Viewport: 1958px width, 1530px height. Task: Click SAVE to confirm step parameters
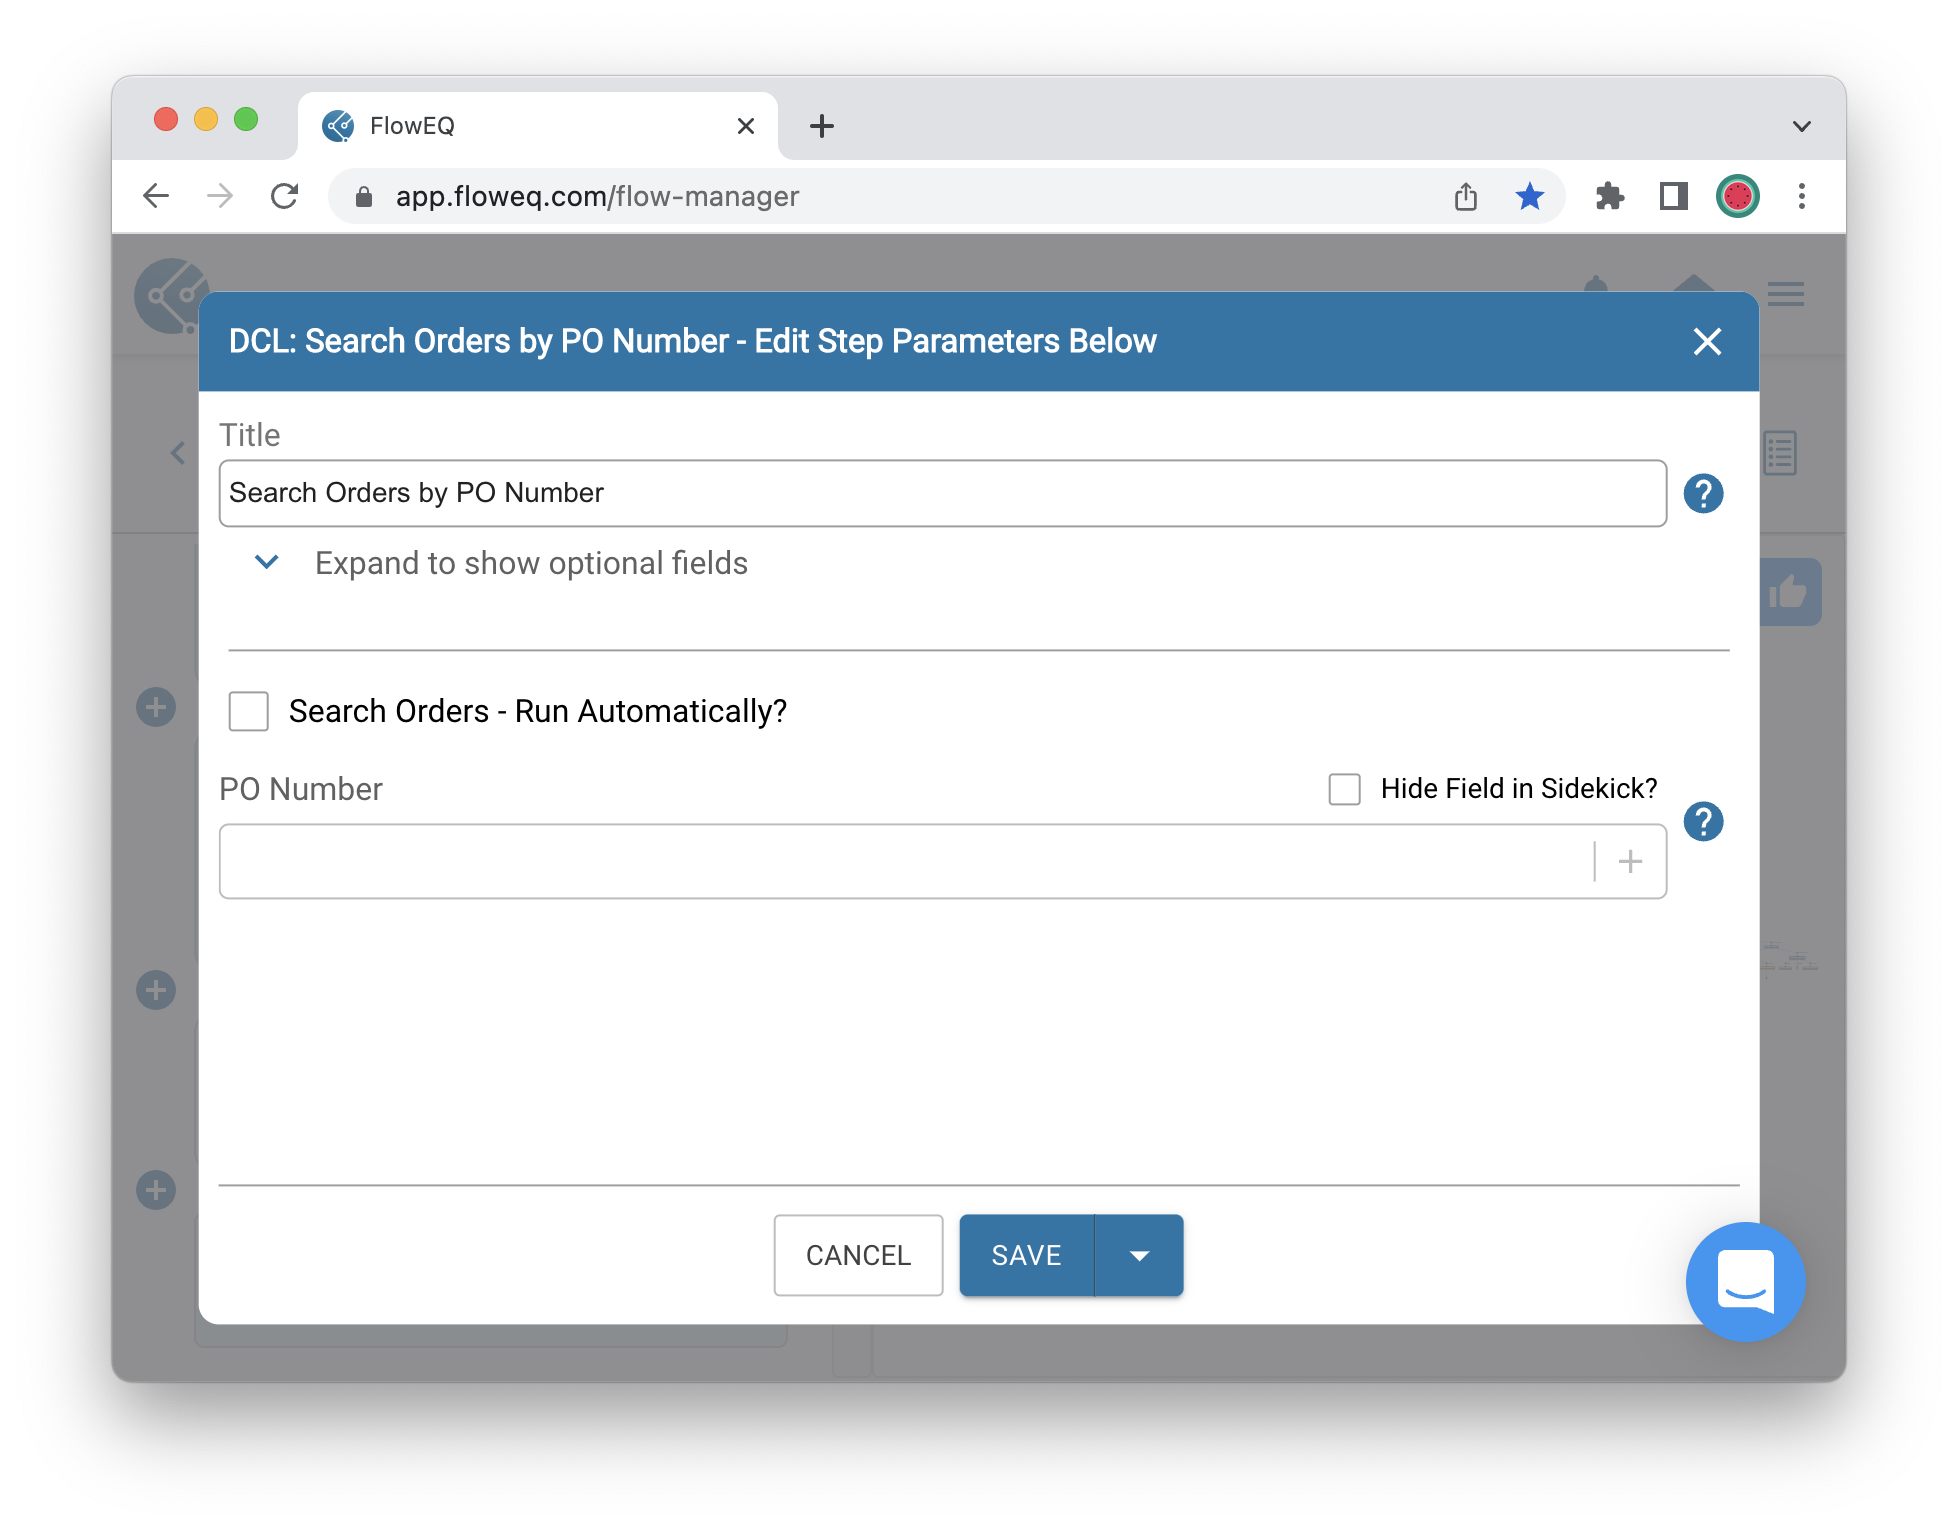pos(1025,1255)
